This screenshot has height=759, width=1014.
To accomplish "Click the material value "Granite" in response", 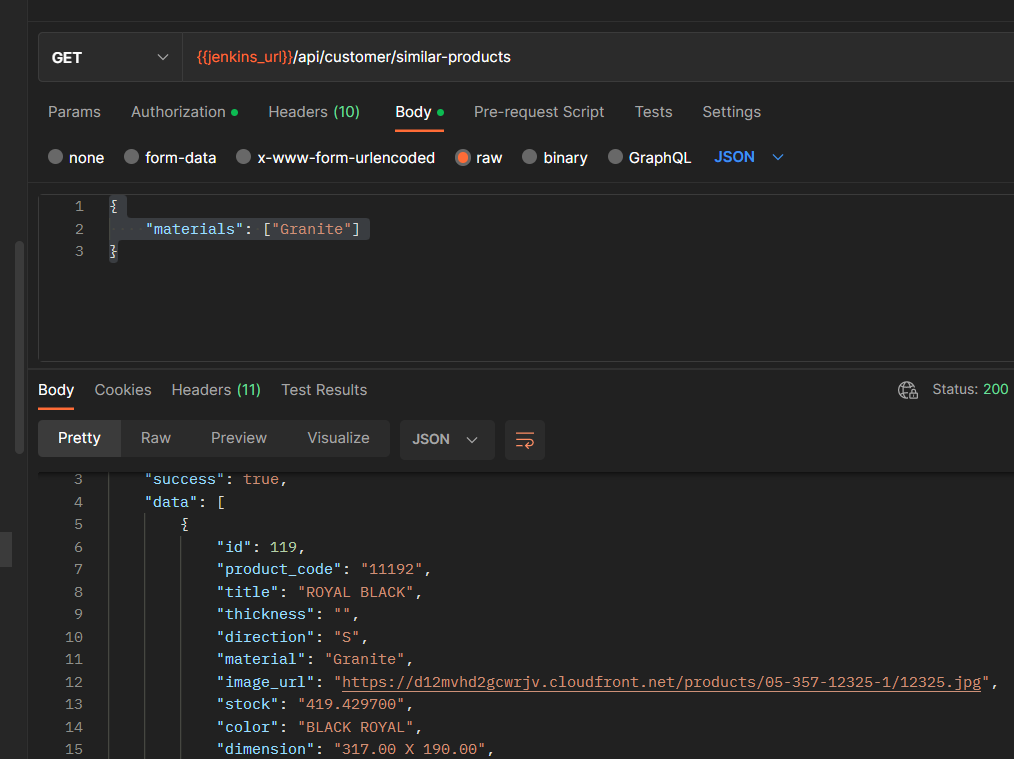I will pyautogui.click(x=364, y=659).
